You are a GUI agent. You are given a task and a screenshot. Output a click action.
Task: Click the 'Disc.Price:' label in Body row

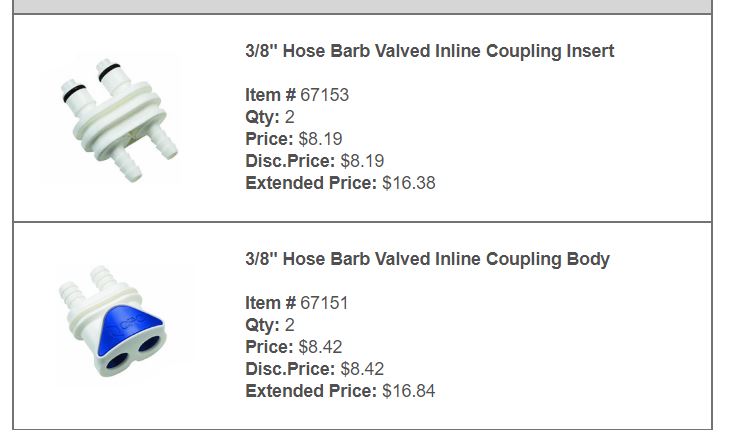290,369
